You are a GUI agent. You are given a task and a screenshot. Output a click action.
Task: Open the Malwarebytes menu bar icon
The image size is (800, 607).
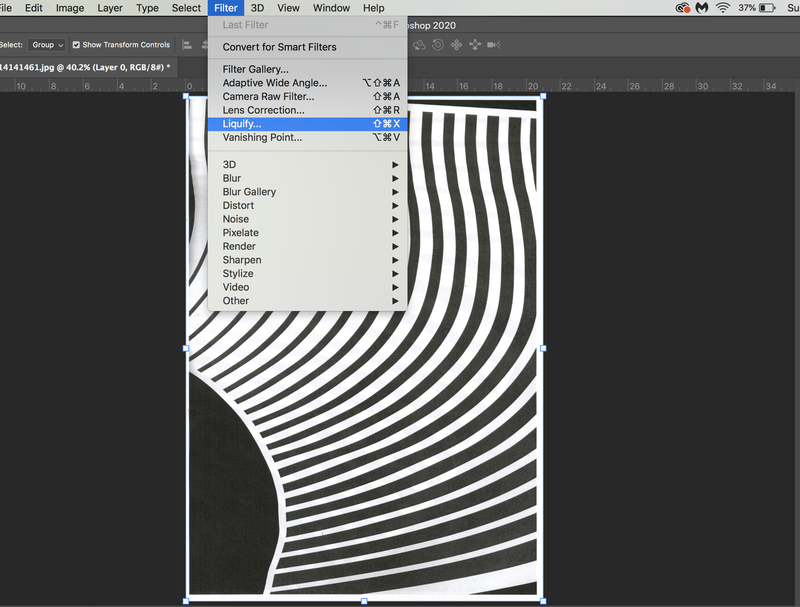pos(702,8)
